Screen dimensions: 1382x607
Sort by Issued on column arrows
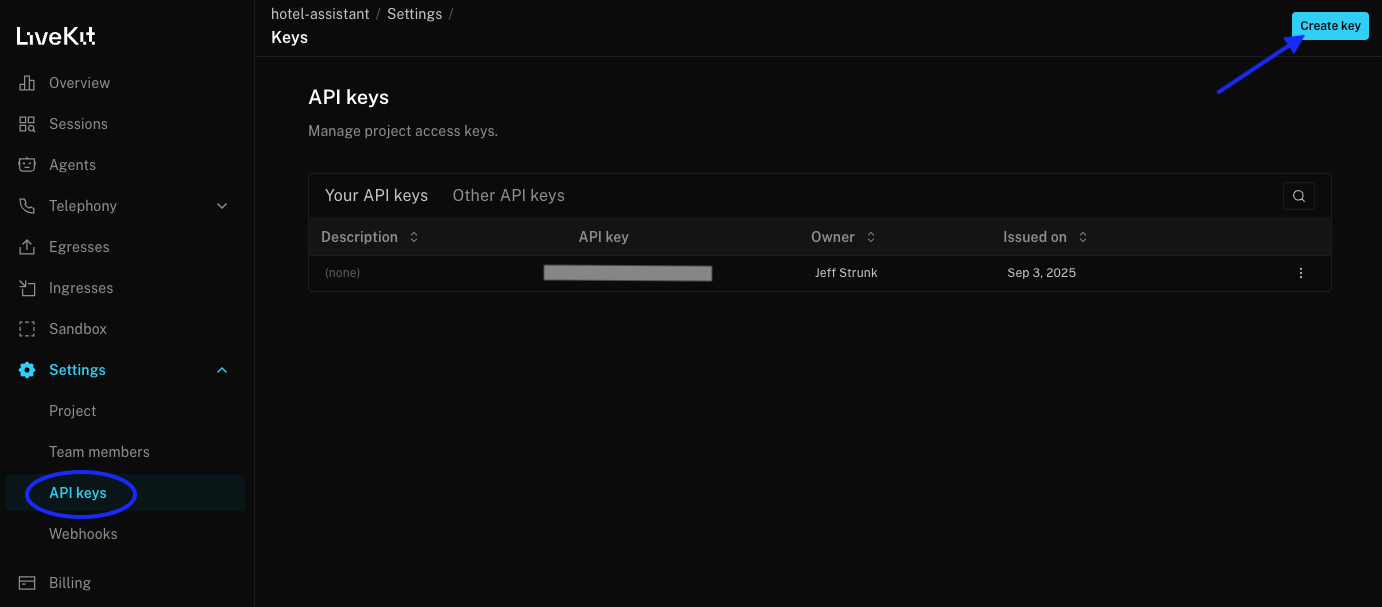coord(1083,237)
